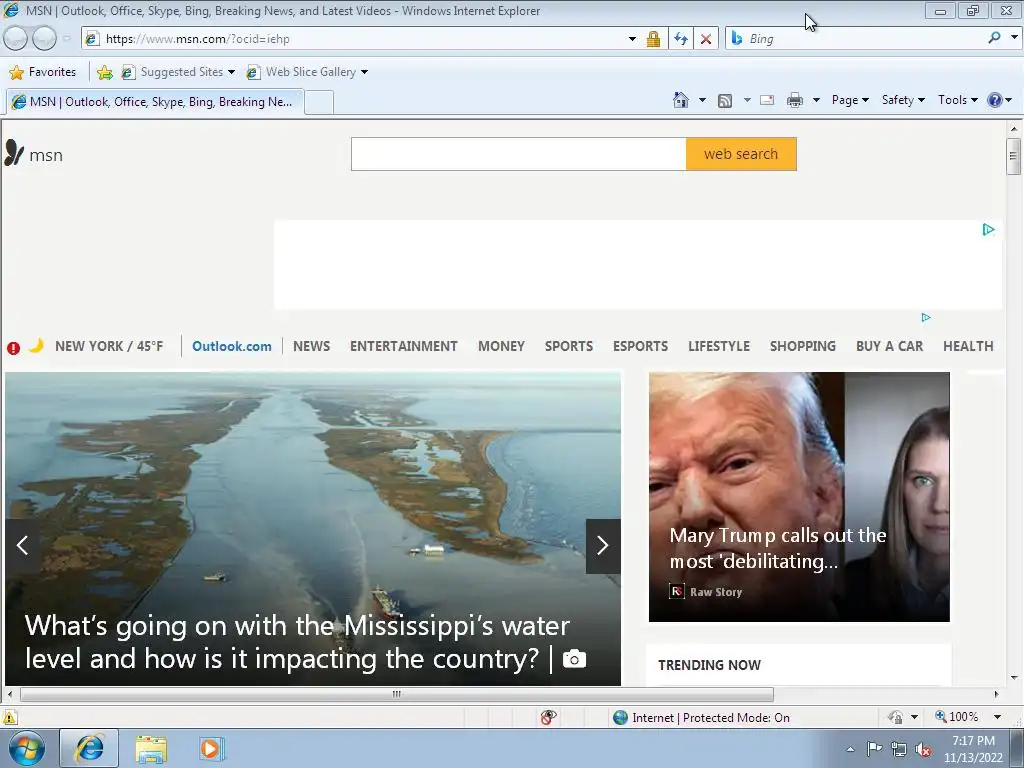Show next slide with right arrow
This screenshot has width=1024, height=768.
tap(603, 545)
